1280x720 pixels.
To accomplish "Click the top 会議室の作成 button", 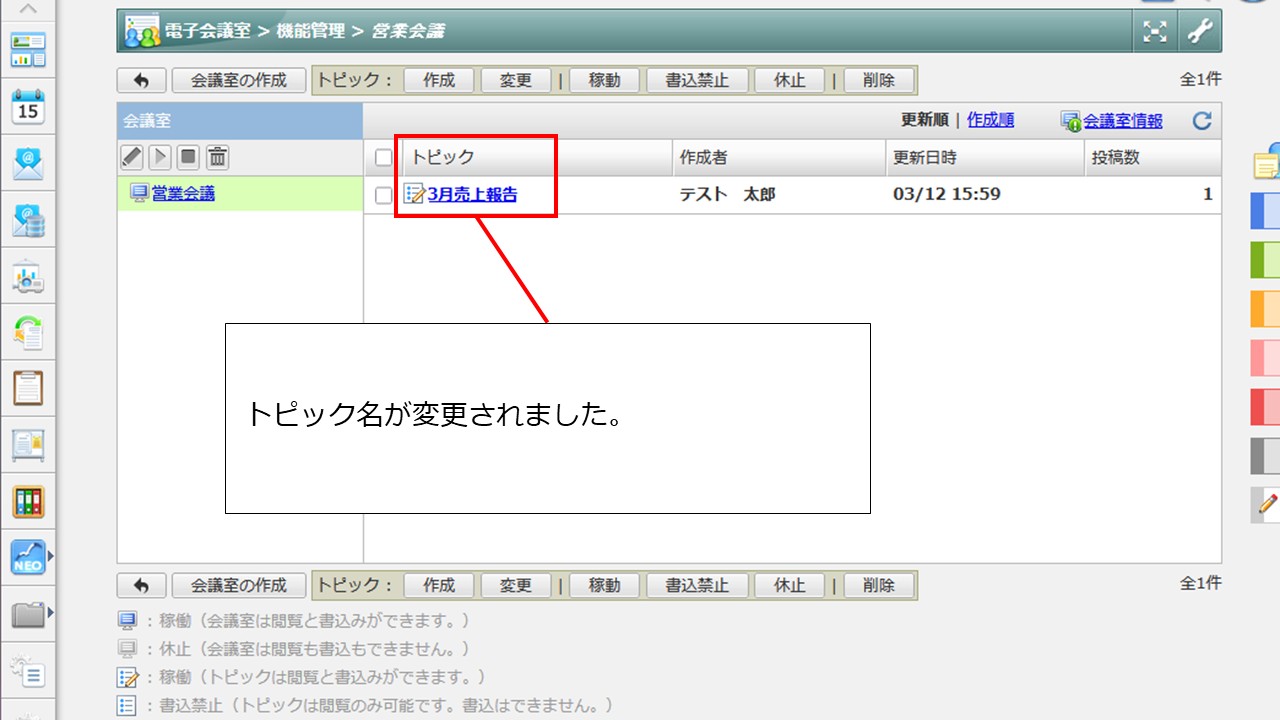I will pos(239,80).
